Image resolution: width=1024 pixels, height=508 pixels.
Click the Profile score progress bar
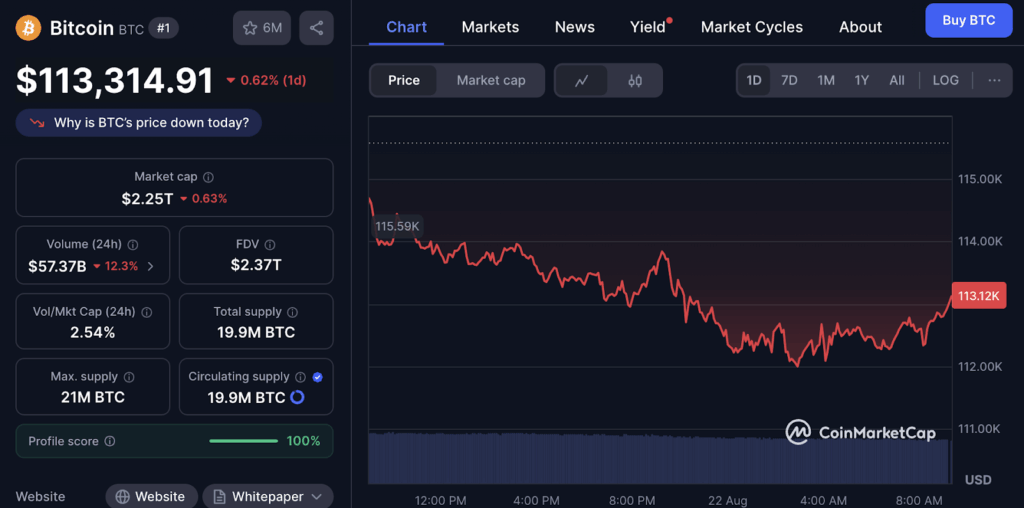tap(243, 441)
